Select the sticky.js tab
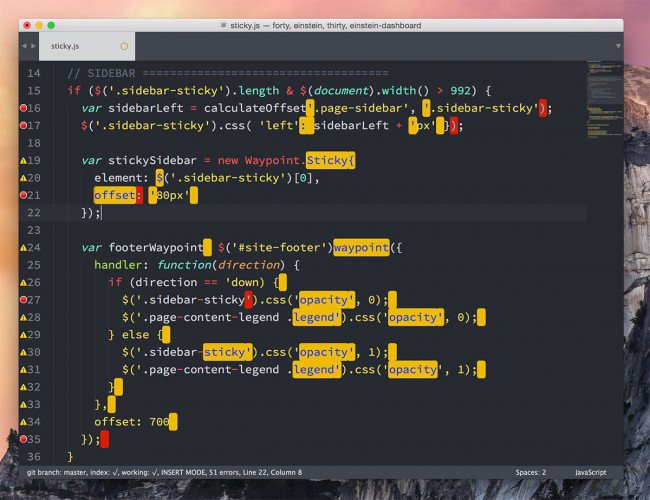The height and width of the screenshot is (500, 650). click(87, 46)
